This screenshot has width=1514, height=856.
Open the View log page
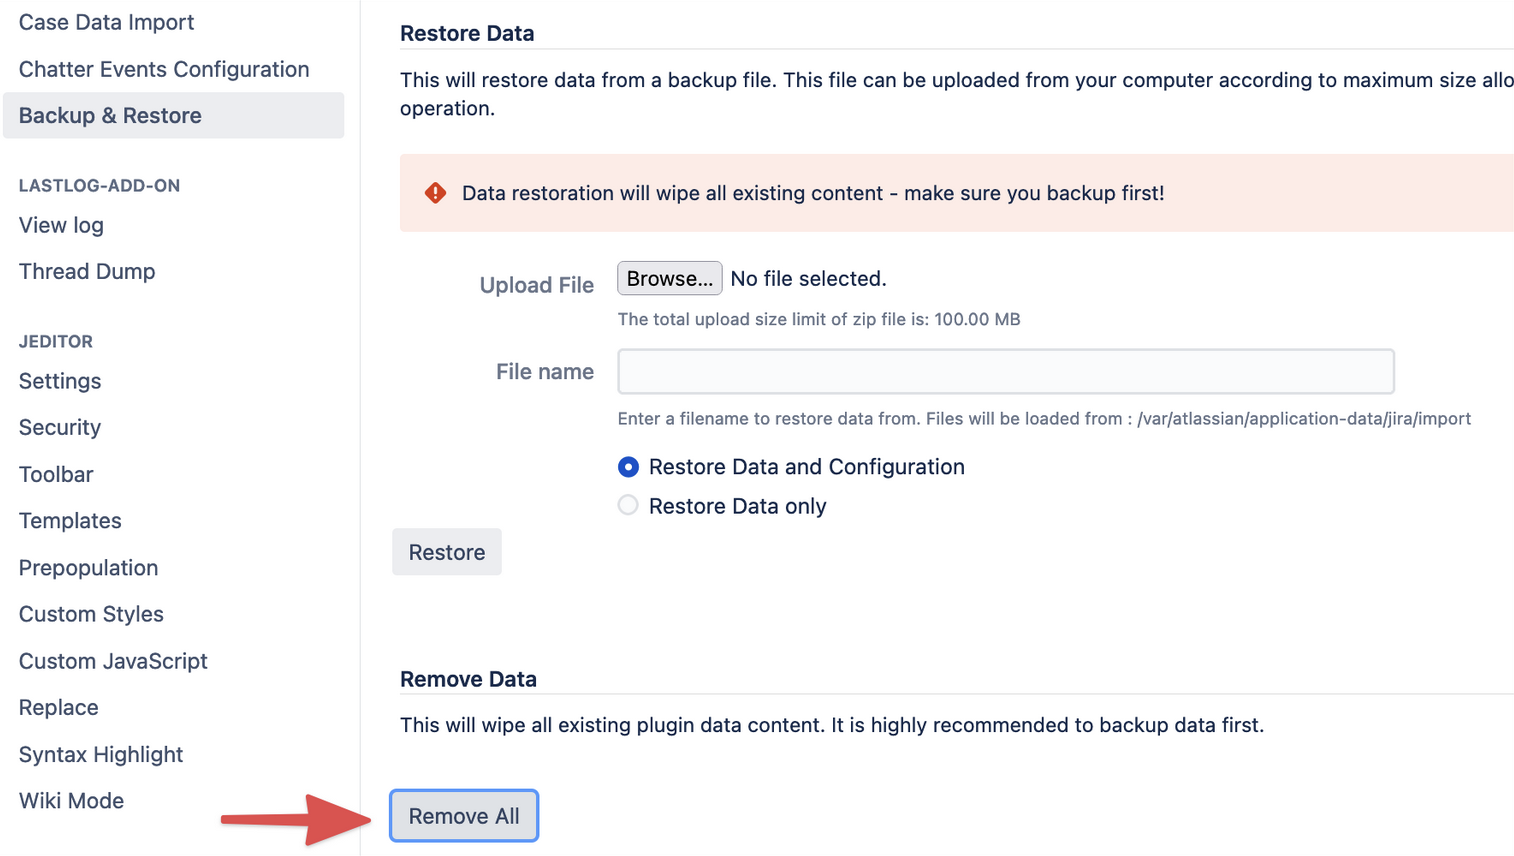pos(61,225)
